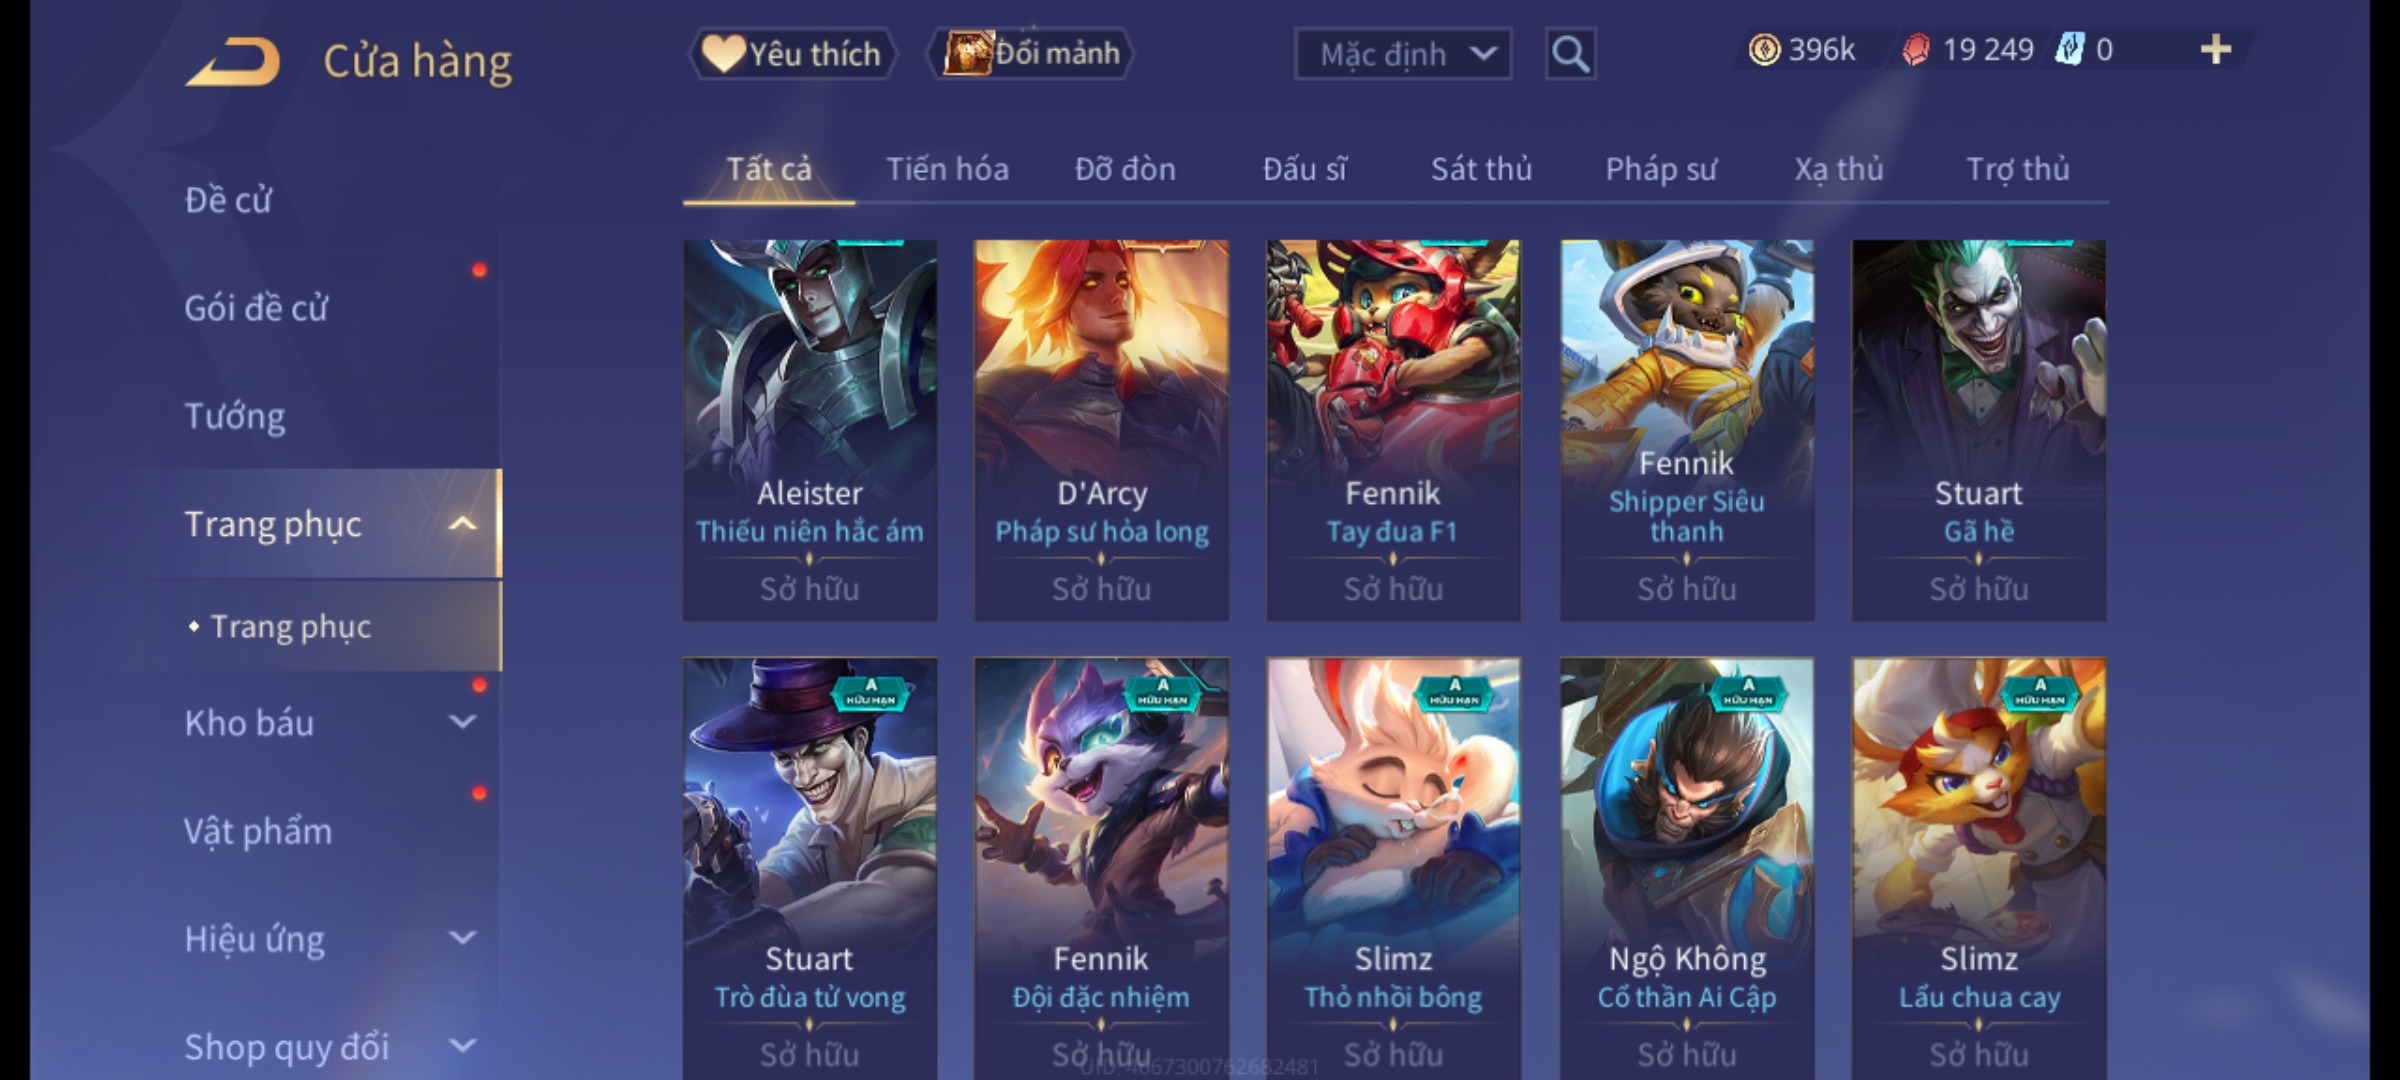Select the Pháp sư category tab

tap(1661, 169)
